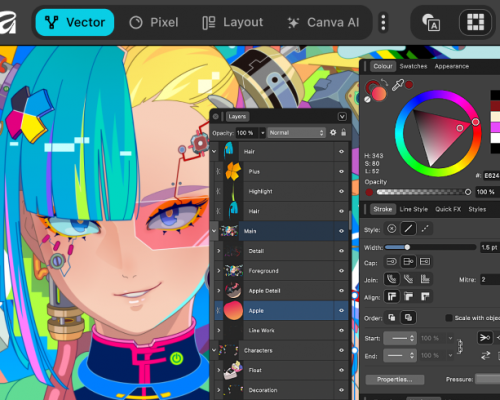
Task: Open the Styles tab
Action: pyautogui.click(x=477, y=209)
